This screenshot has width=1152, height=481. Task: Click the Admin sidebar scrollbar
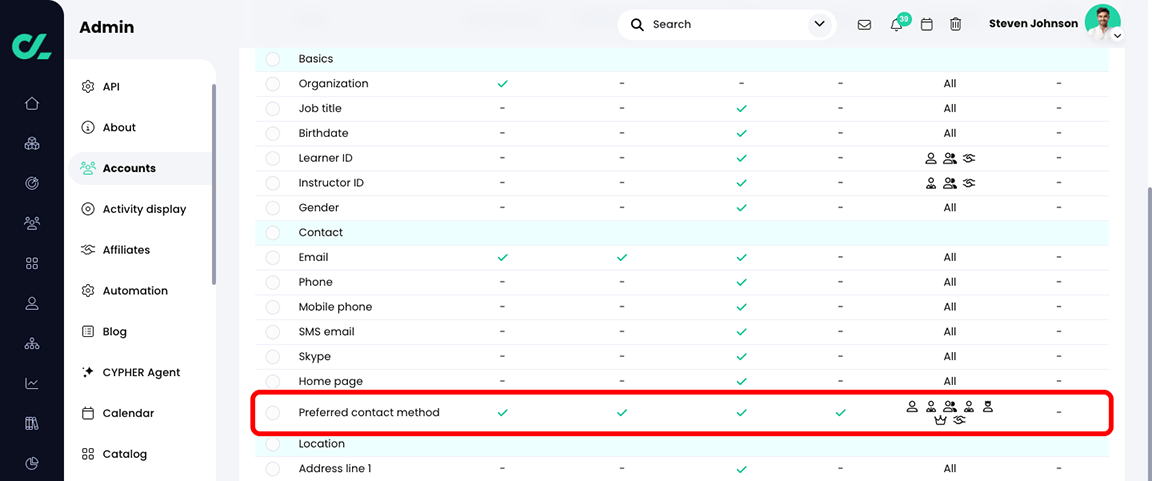click(x=214, y=184)
